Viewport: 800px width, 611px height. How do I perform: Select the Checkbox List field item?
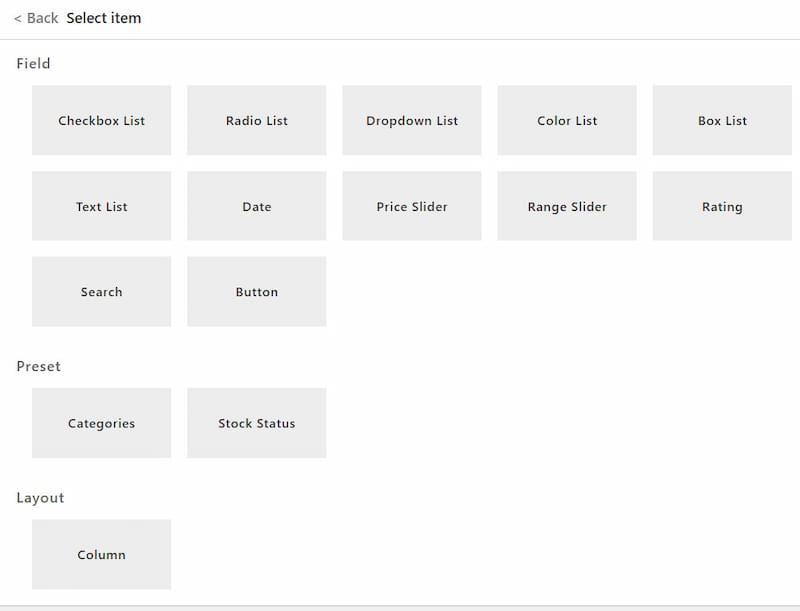[102, 120]
